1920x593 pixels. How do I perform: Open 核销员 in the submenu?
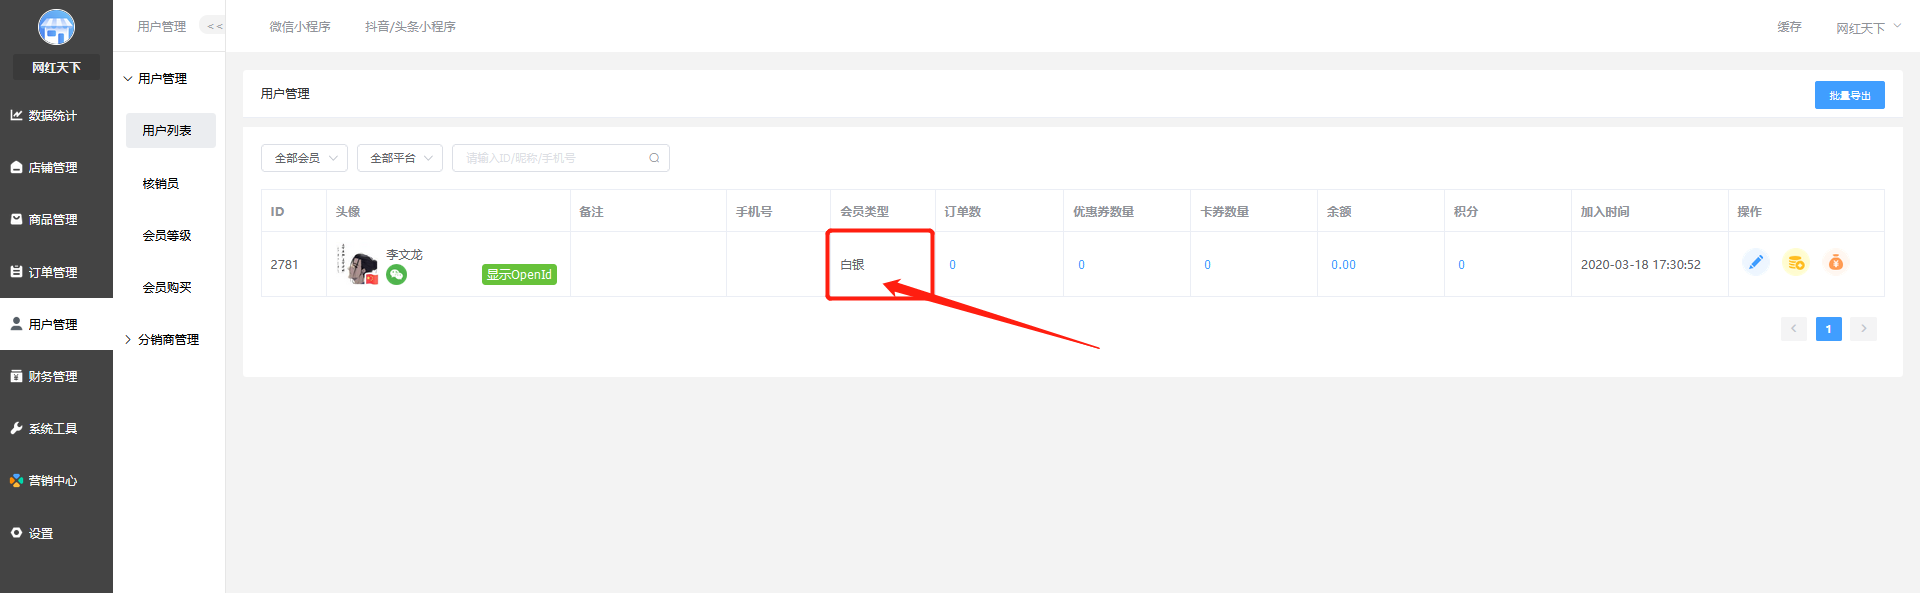pos(161,183)
